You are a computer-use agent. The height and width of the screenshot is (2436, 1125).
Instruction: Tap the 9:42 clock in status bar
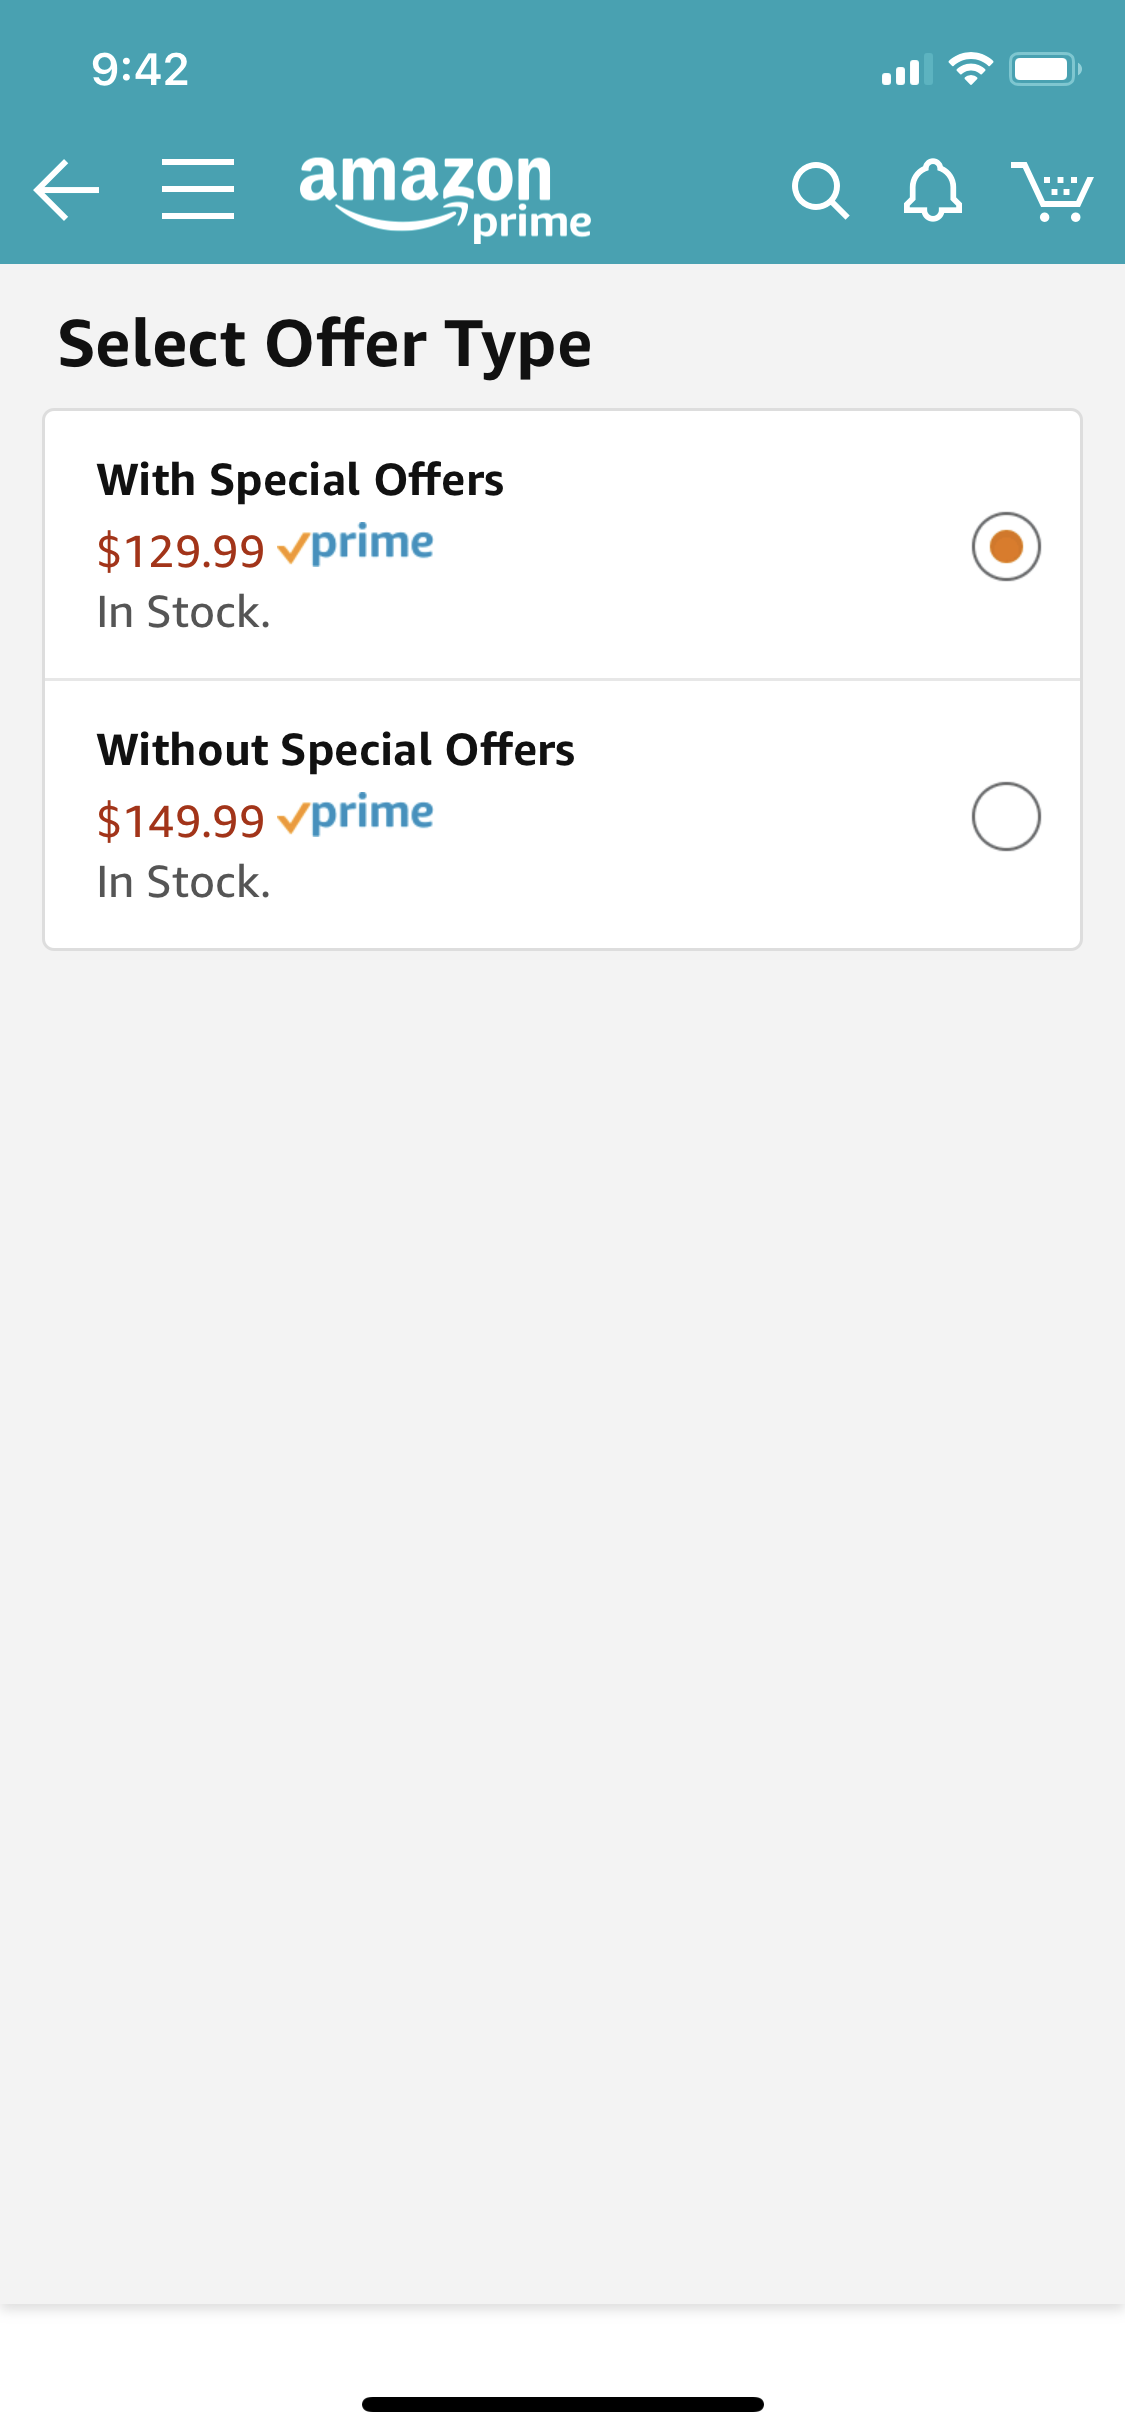tap(140, 70)
